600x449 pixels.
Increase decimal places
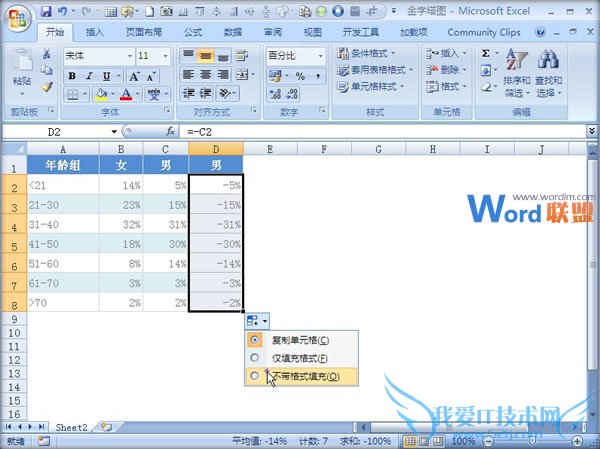tap(275, 94)
